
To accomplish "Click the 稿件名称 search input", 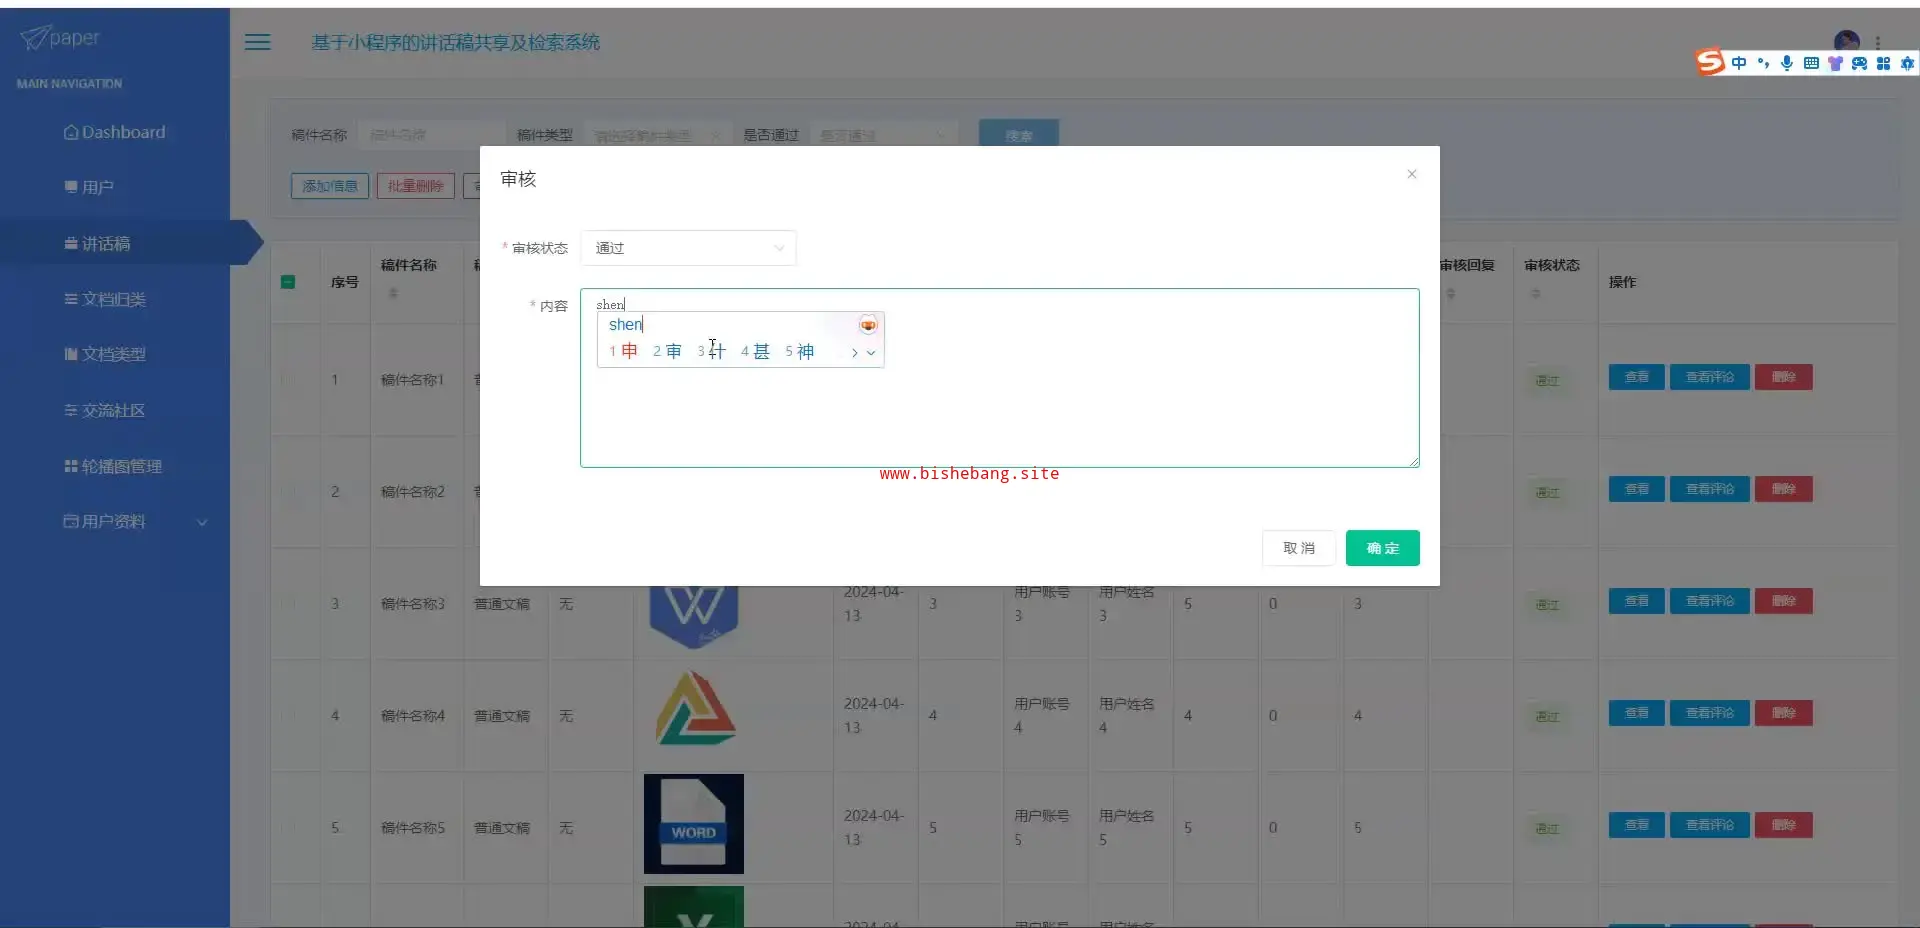I will coord(431,135).
